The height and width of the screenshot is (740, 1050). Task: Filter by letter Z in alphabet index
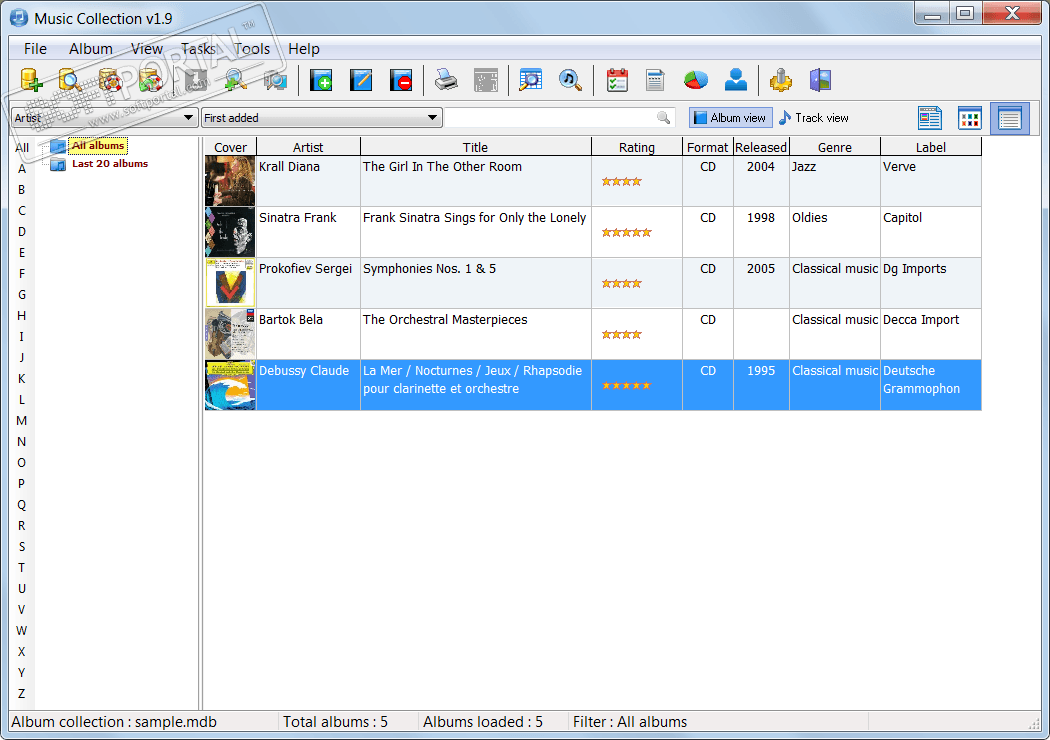pos(21,694)
